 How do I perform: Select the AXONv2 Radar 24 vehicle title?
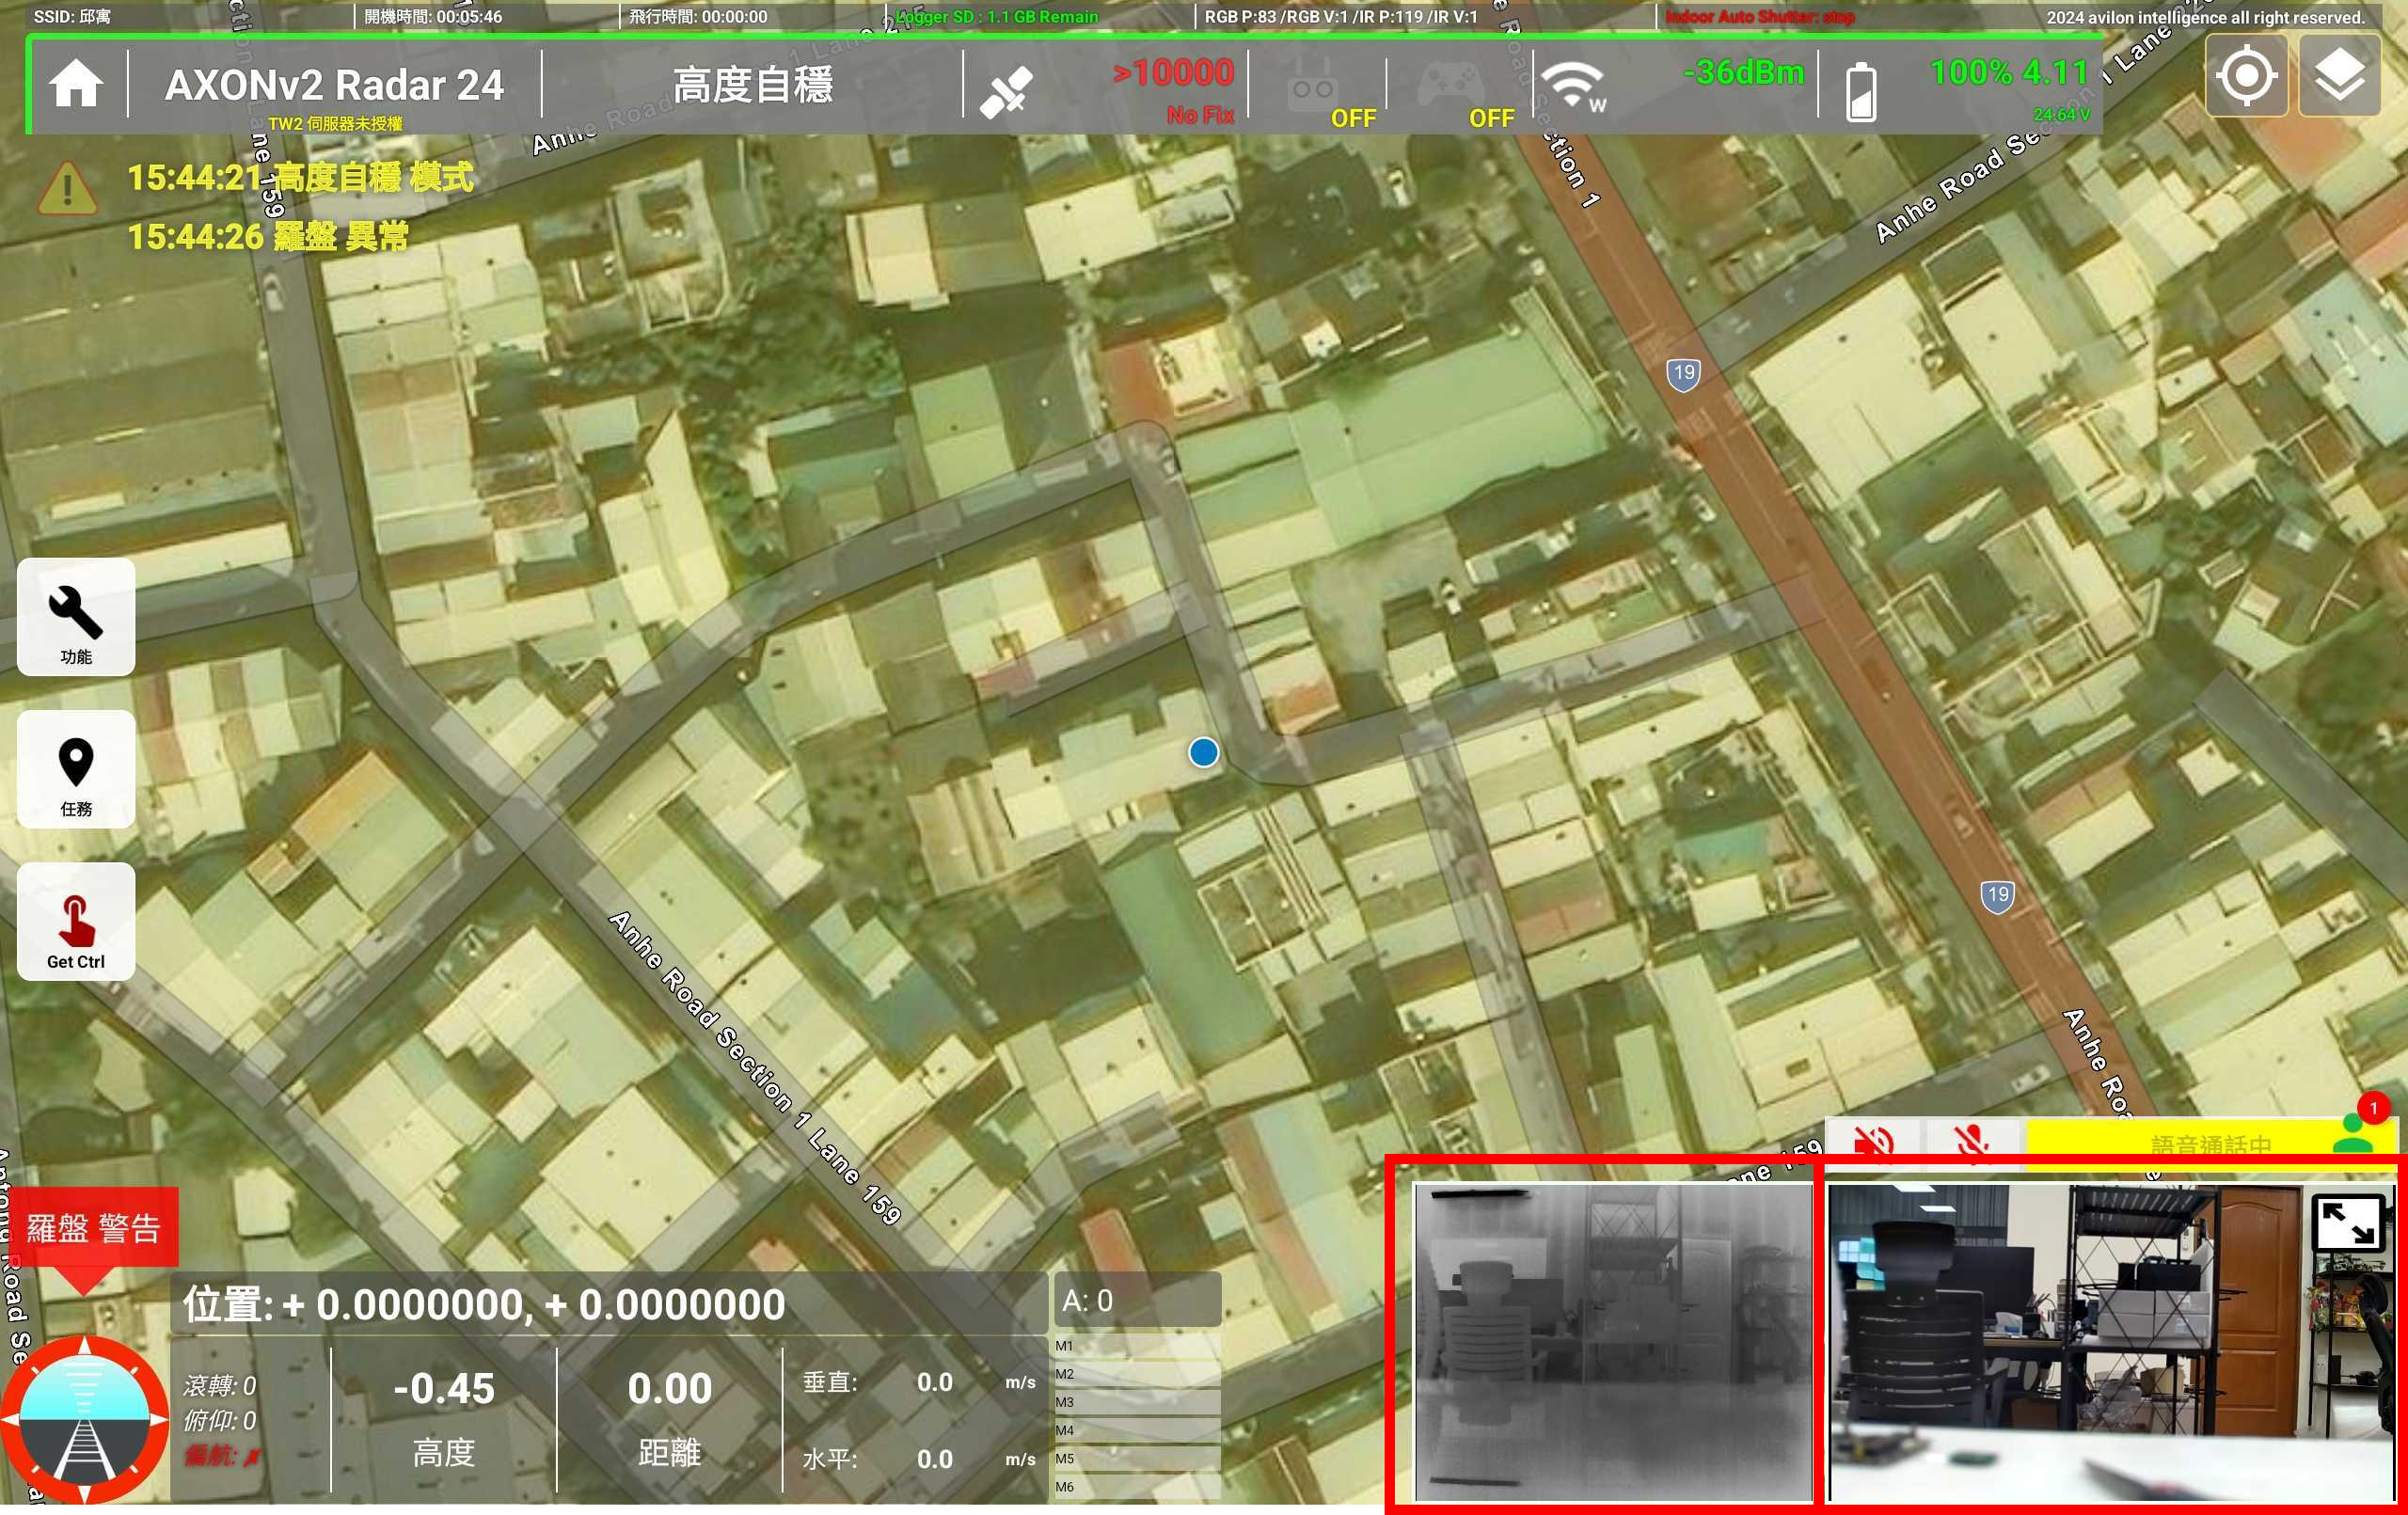click(x=334, y=85)
